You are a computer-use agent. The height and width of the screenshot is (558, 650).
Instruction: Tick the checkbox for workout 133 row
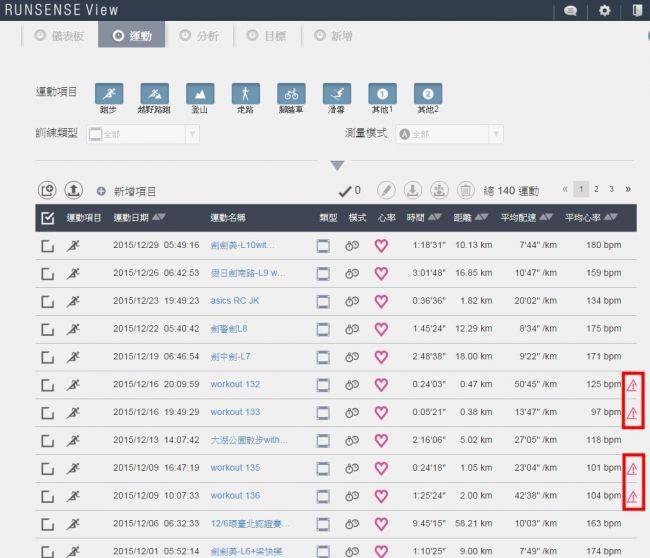coord(47,412)
